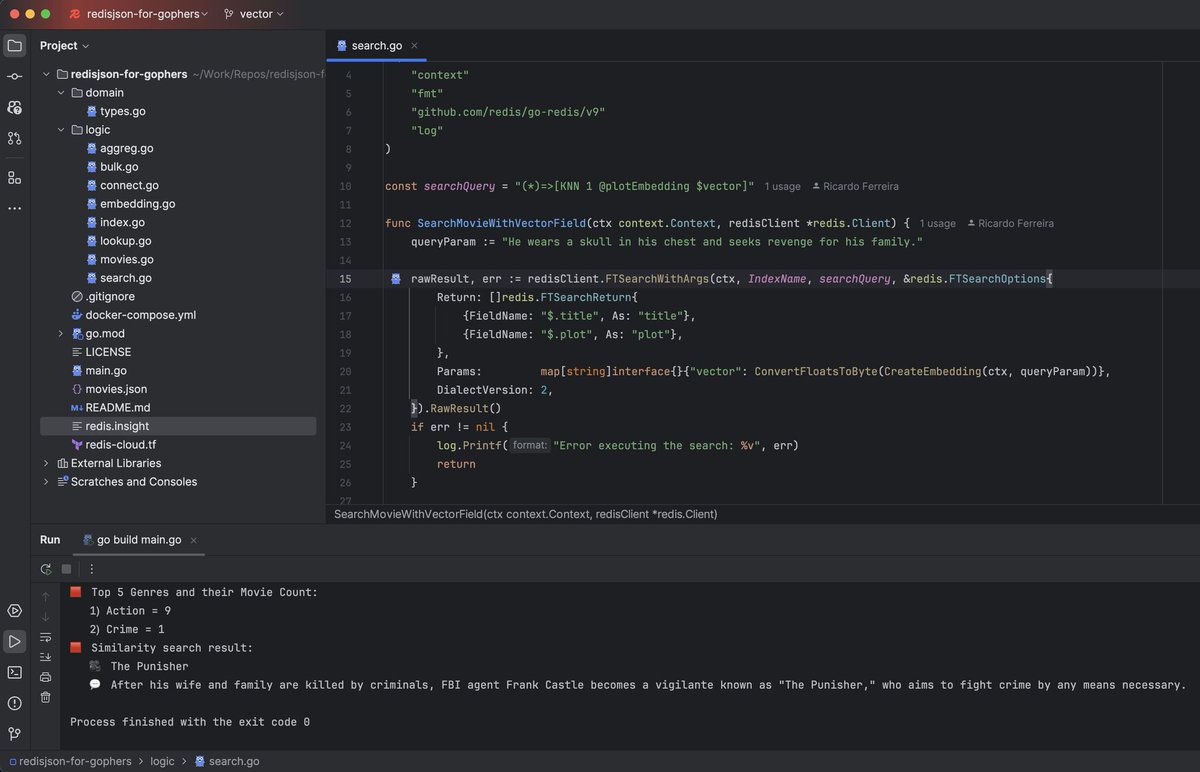Close the search.go editor tab
Viewport: 1200px width, 772px height.
(415, 46)
